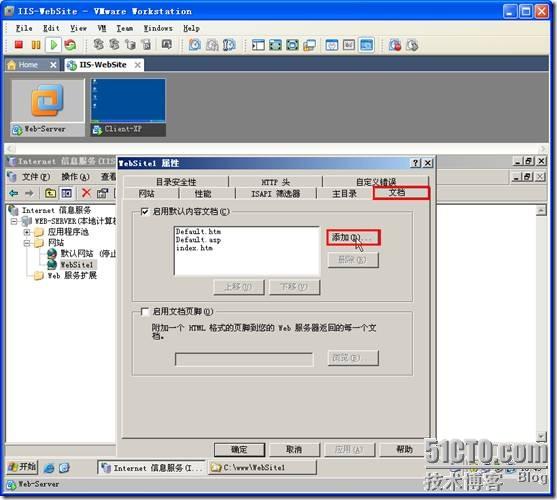
Task: Click the green Power On button
Action: 54,45
